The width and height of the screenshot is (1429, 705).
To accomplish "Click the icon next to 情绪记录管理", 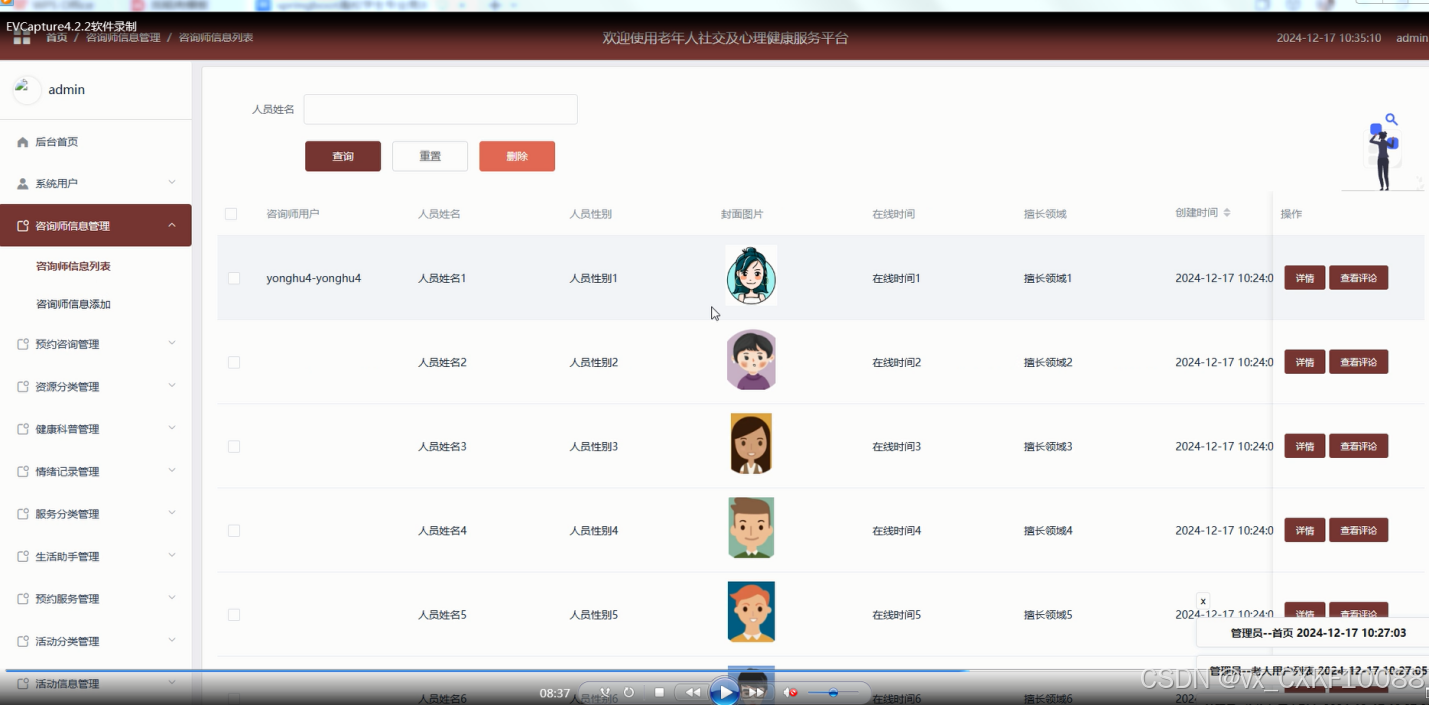I will [x=23, y=472].
